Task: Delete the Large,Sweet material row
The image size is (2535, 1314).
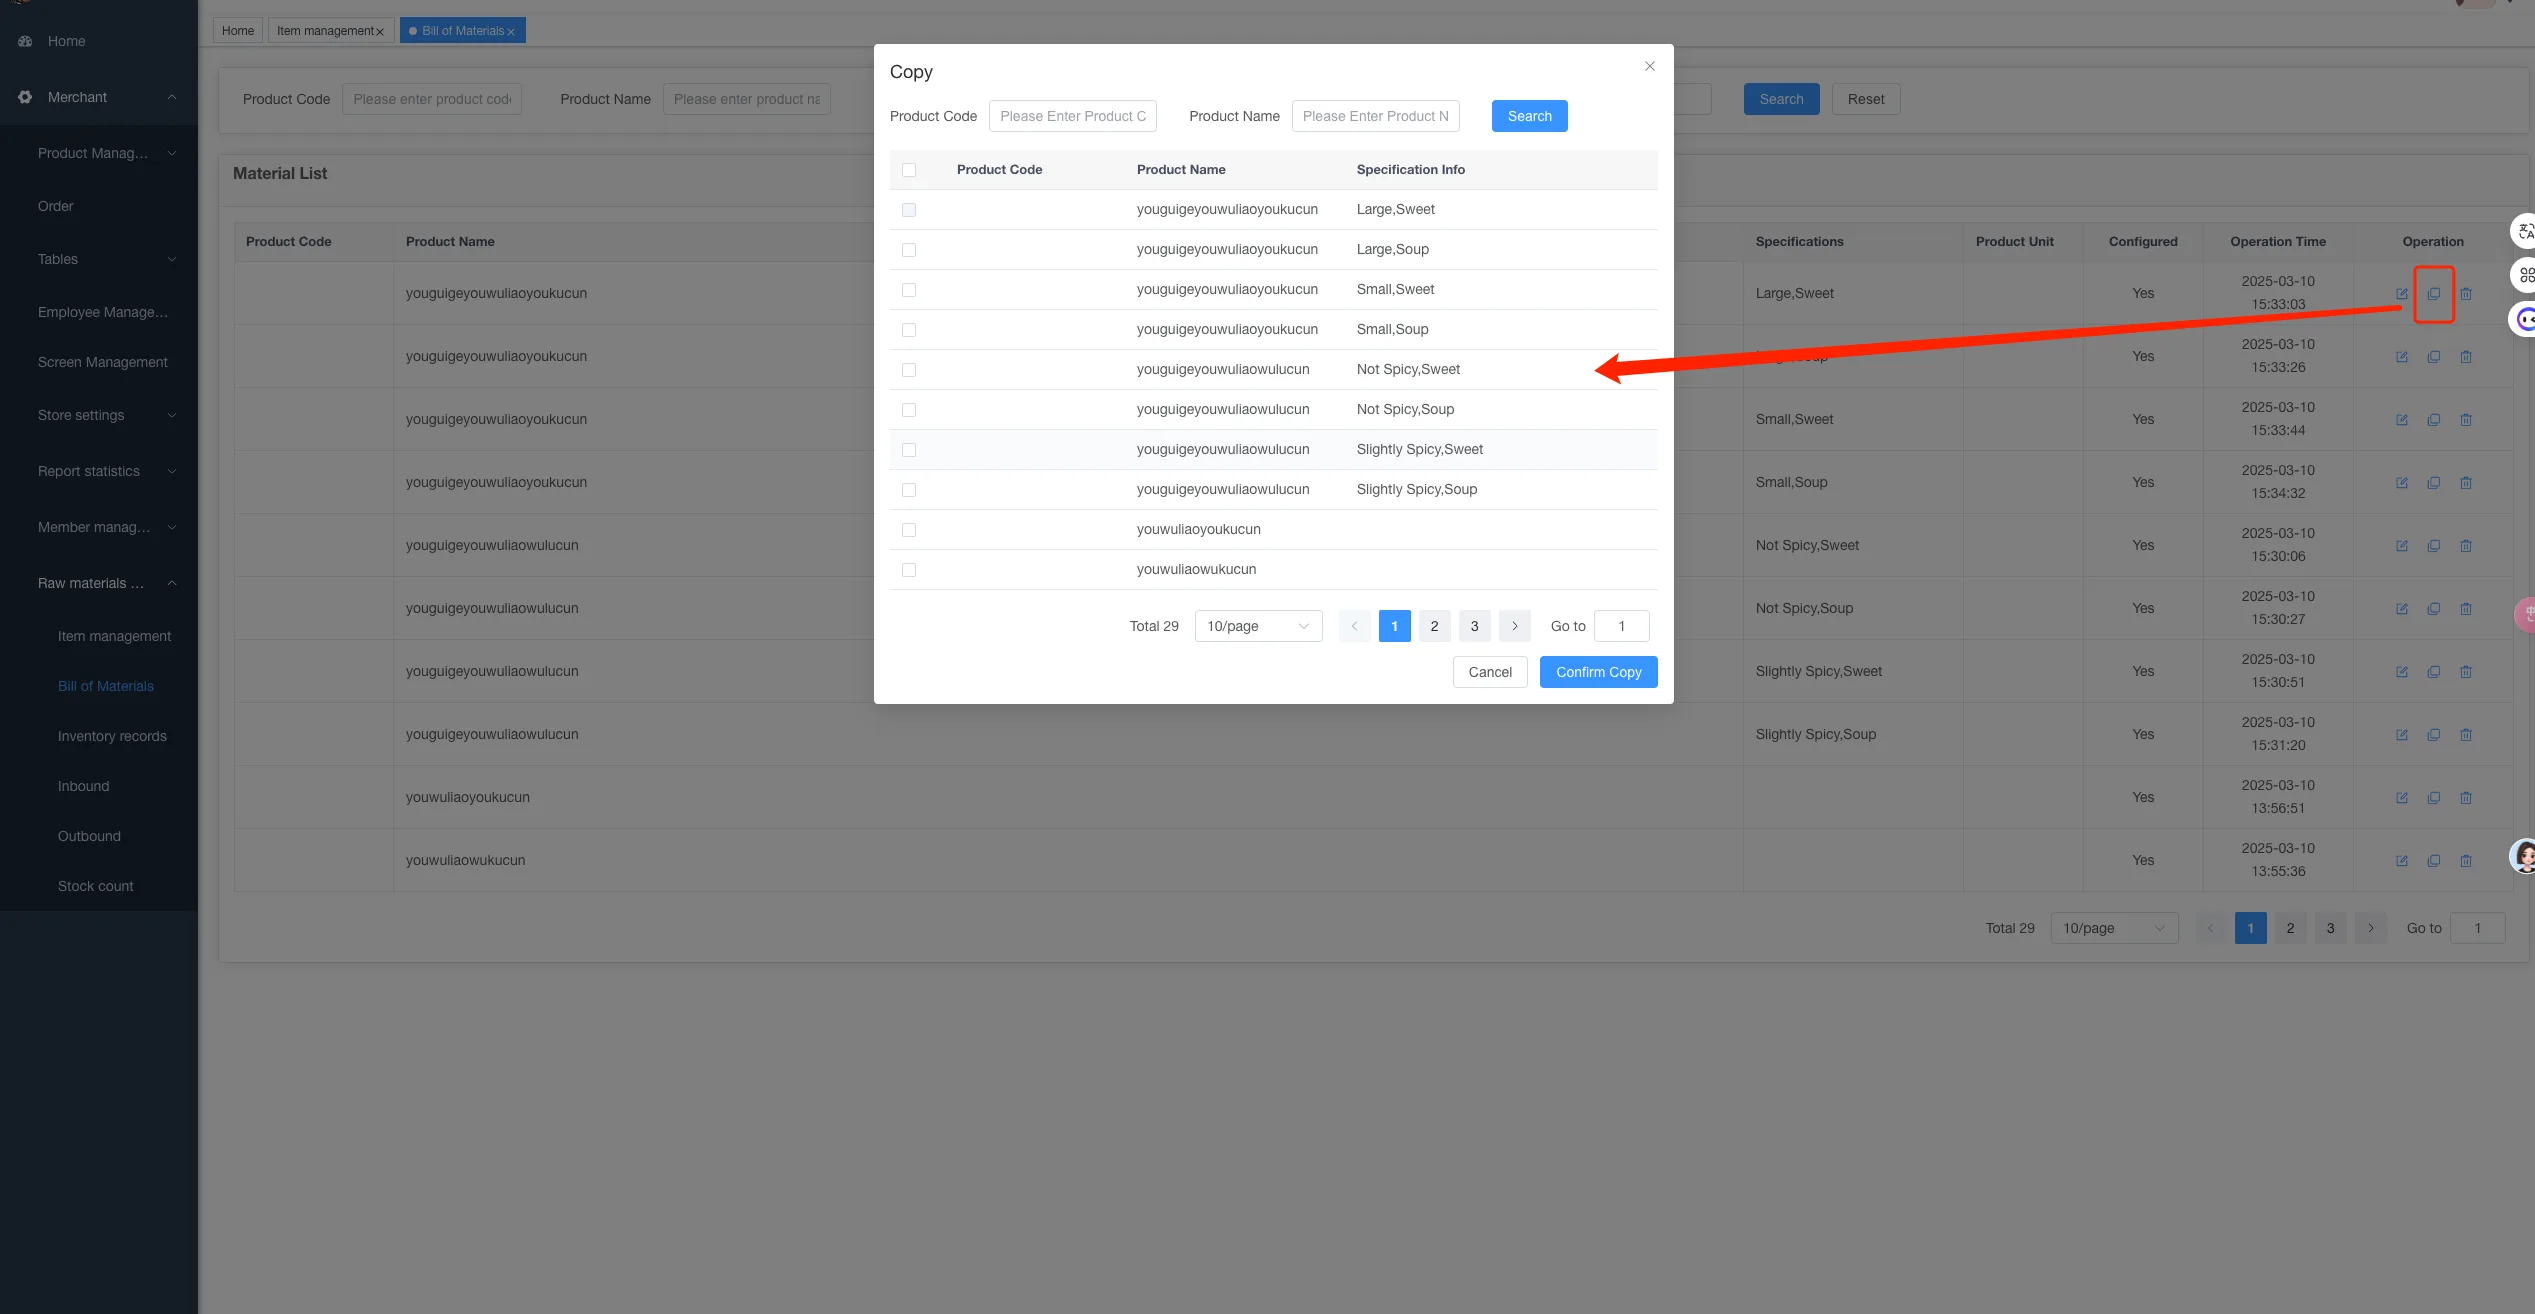Action: (2465, 294)
